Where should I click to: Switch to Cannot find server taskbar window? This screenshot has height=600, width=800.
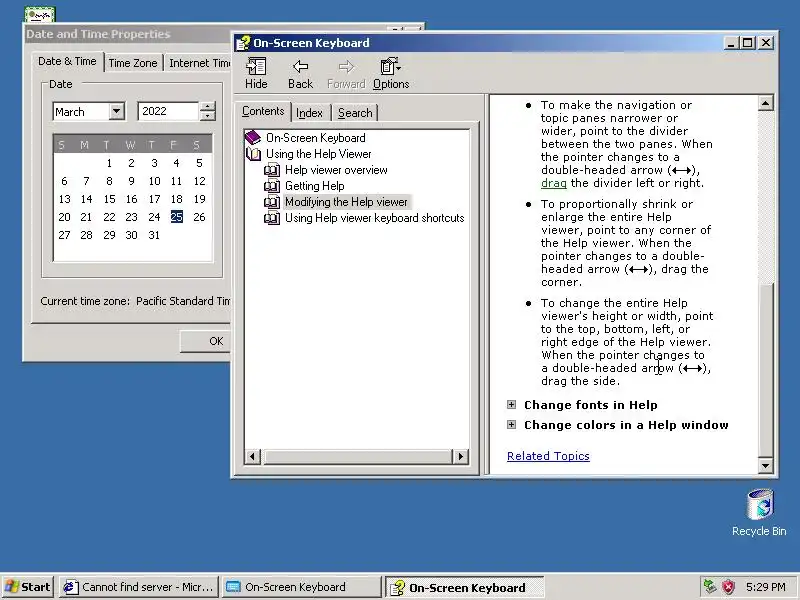138,587
